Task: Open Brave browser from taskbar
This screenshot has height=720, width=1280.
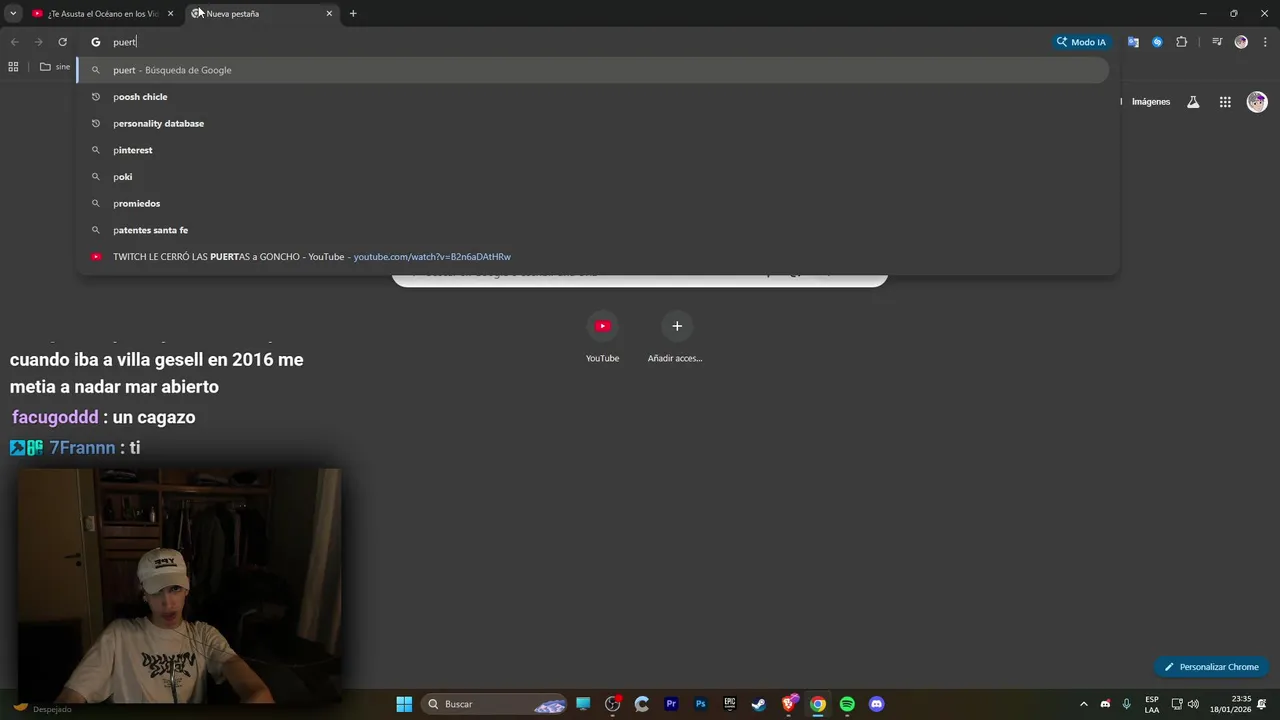Action: (x=789, y=704)
